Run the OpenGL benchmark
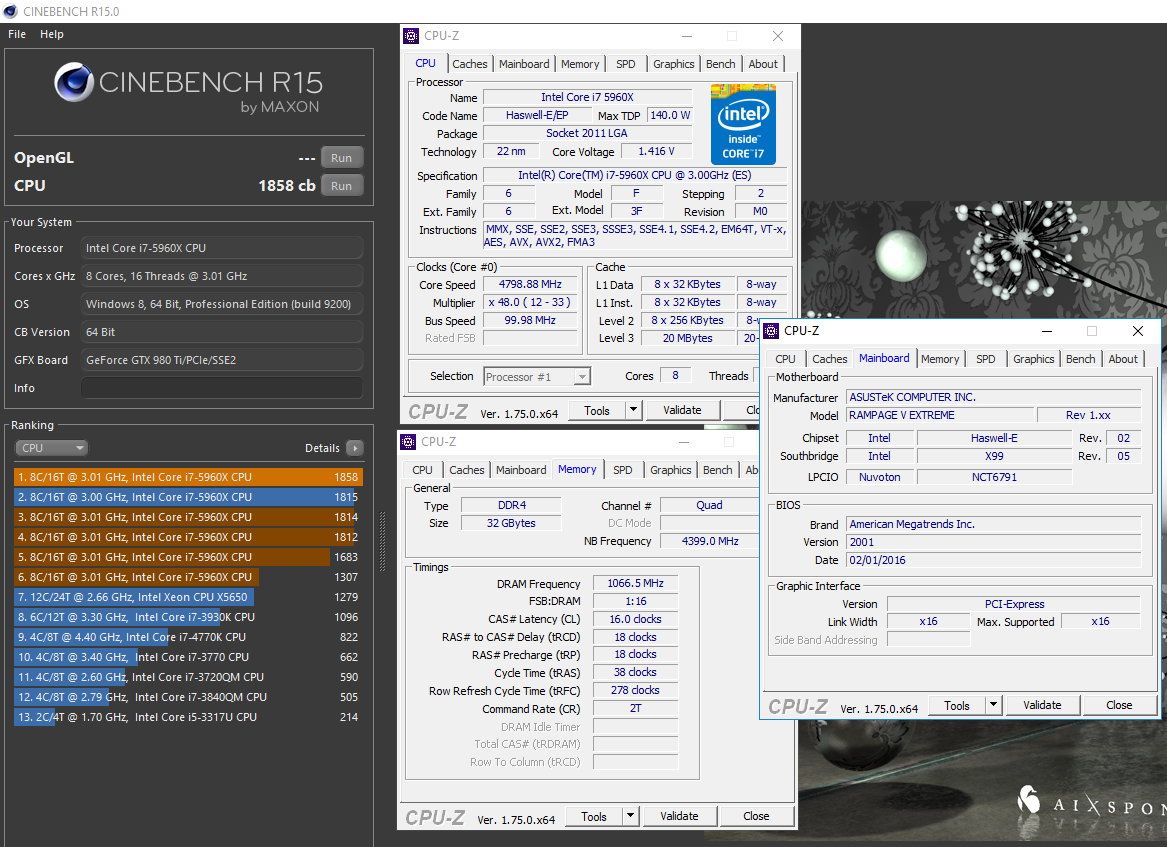Image resolution: width=1167 pixels, height=847 pixels. [342, 158]
